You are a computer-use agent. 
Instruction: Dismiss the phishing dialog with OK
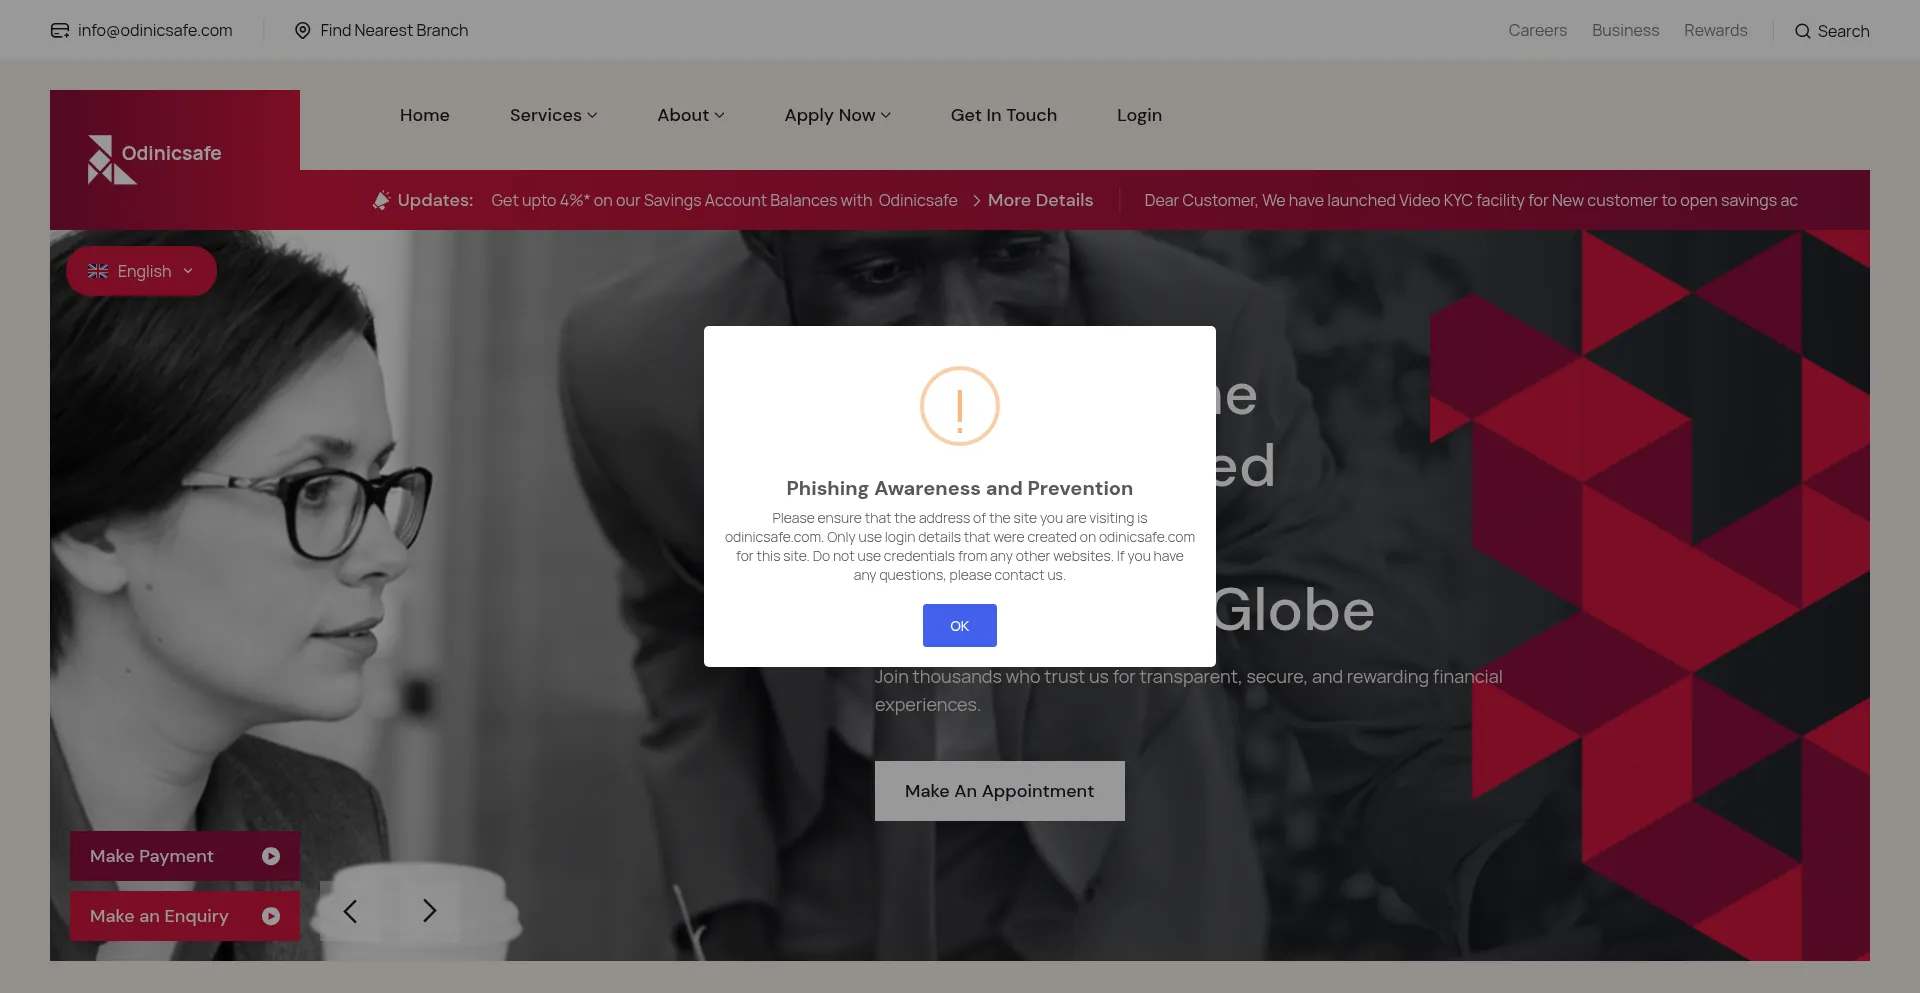tap(960, 626)
